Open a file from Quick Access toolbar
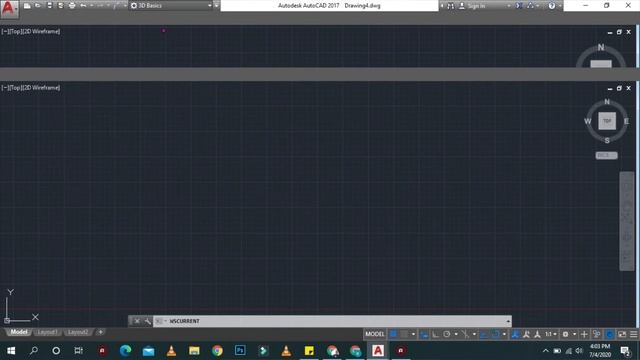Screen dimensions: 640x360 click(38, 6)
